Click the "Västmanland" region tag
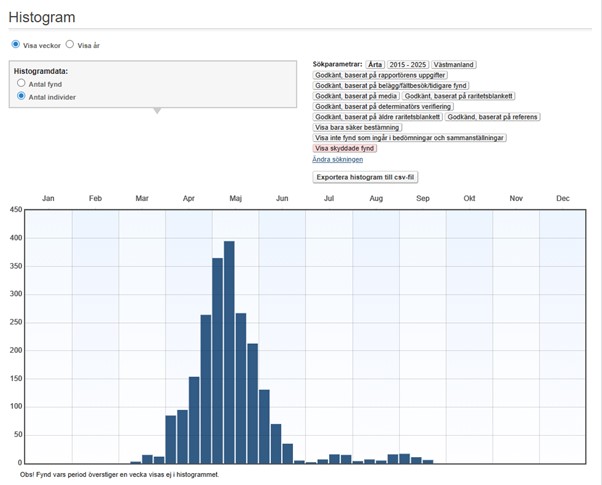The width and height of the screenshot is (602, 485). 454,64
